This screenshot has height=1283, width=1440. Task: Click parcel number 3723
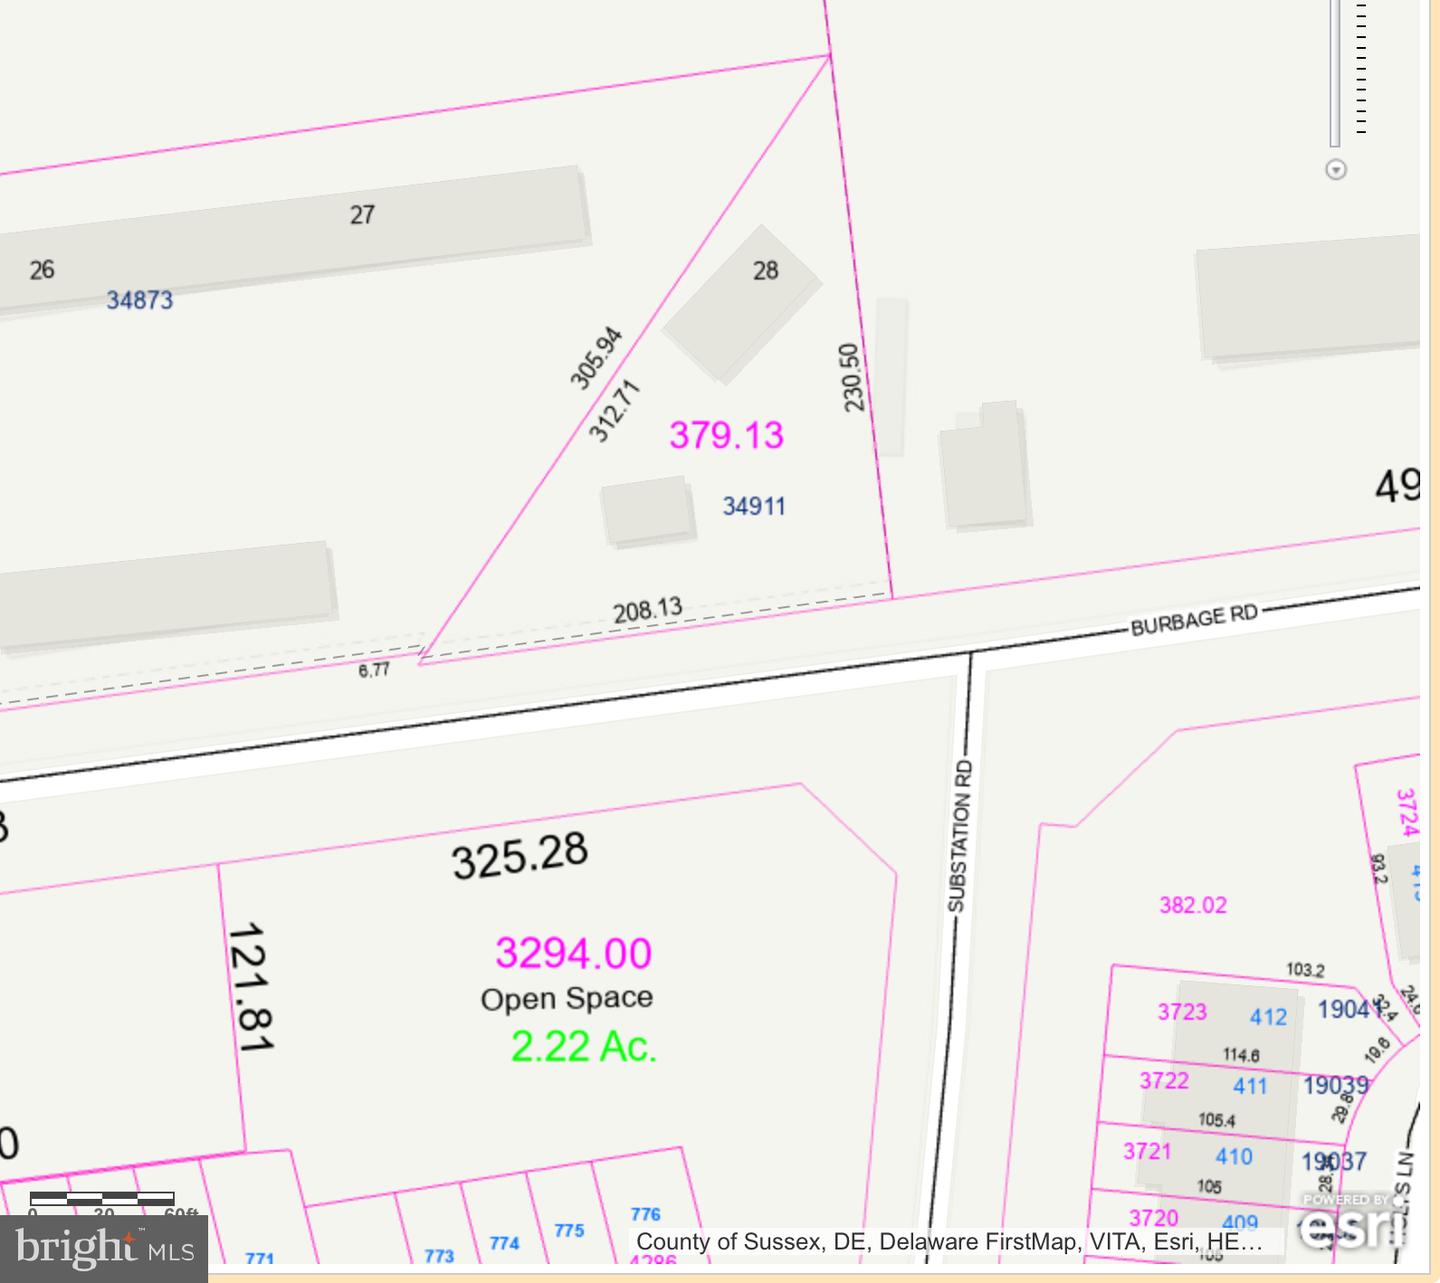pyautogui.click(x=1182, y=1012)
